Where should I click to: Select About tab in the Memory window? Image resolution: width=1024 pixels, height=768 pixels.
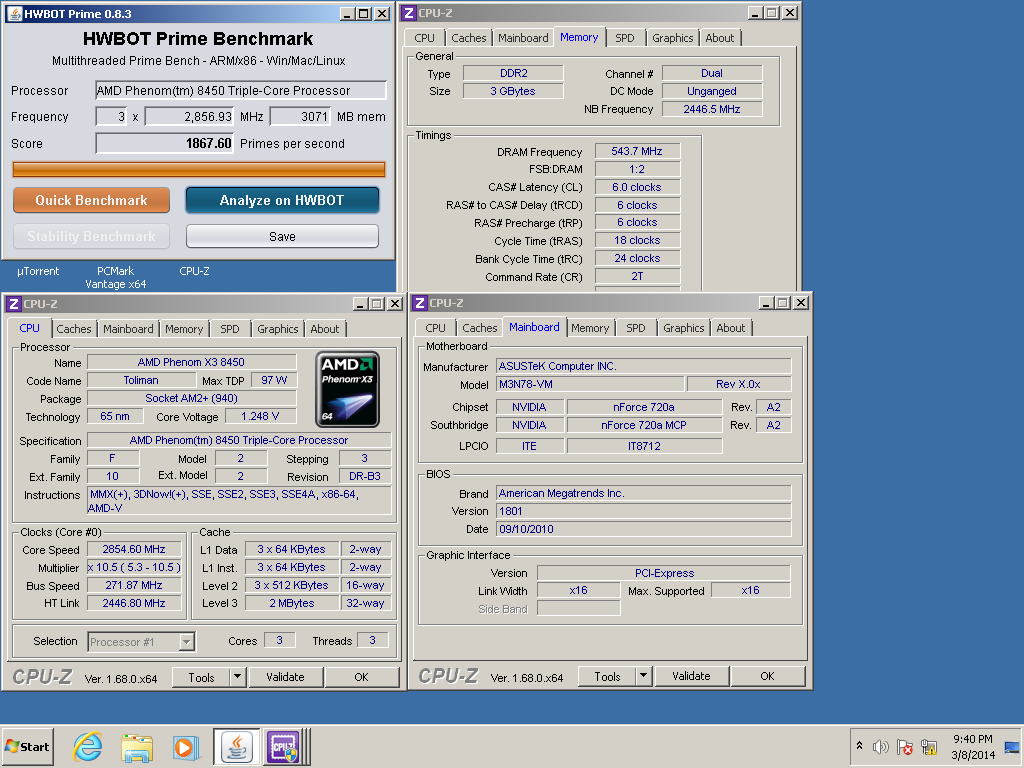[720, 38]
